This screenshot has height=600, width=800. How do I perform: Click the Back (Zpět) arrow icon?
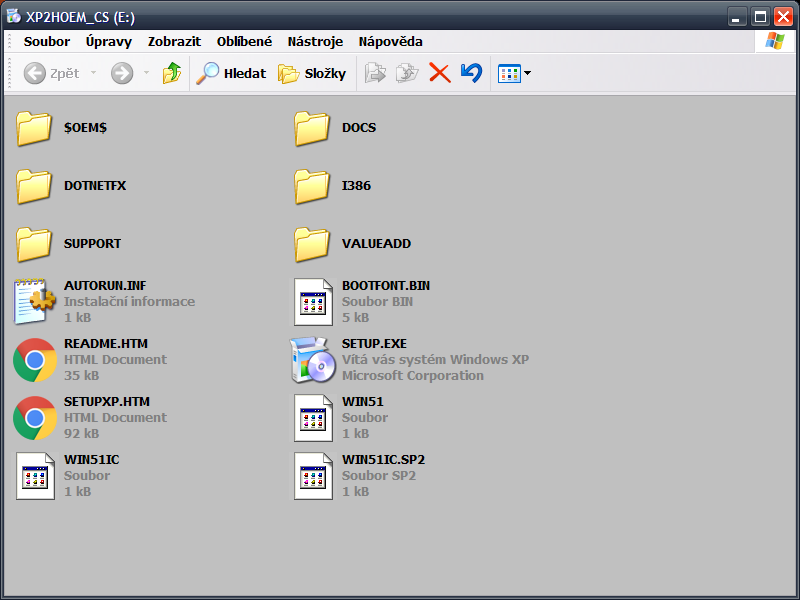(35, 73)
